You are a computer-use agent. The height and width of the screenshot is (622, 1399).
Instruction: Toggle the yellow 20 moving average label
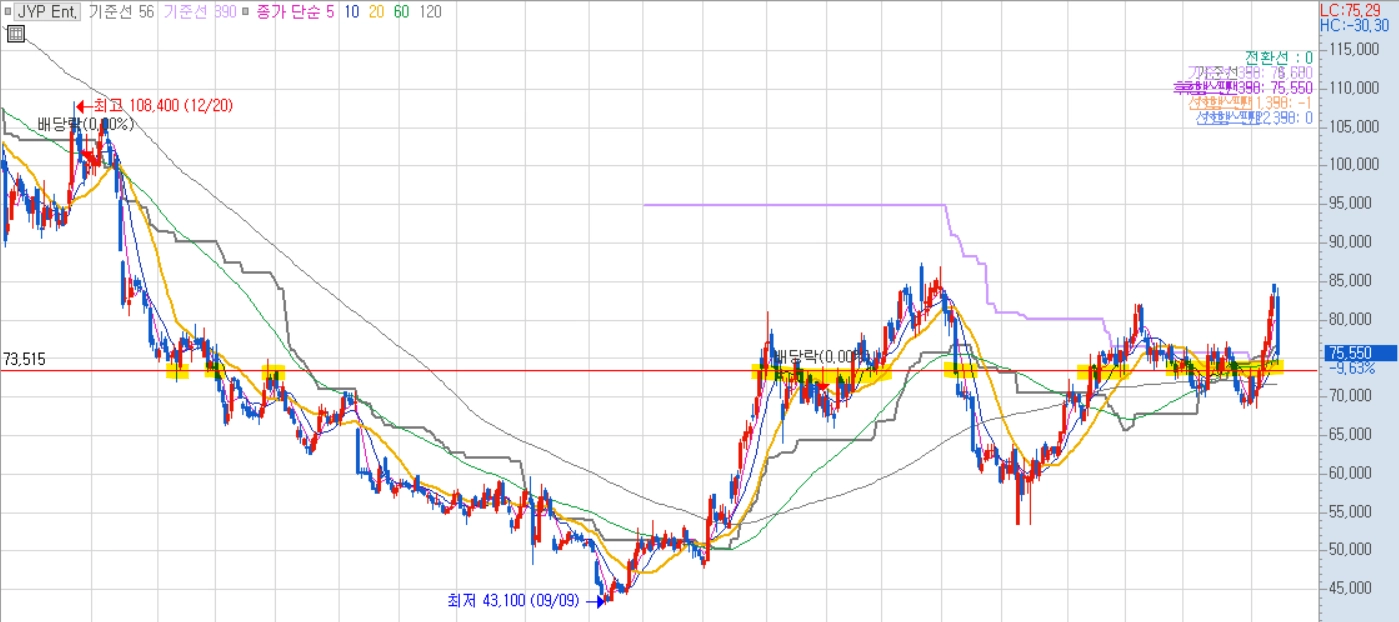pyautogui.click(x=378, y=12)
